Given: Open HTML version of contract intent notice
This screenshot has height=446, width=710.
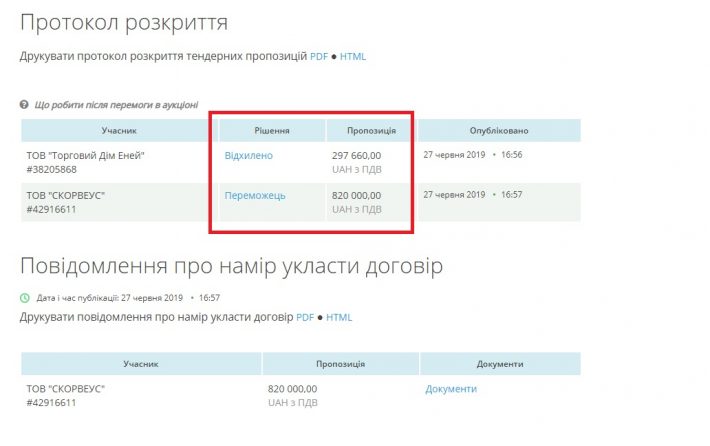Looking at the screenshot, I should click(339, 317).
